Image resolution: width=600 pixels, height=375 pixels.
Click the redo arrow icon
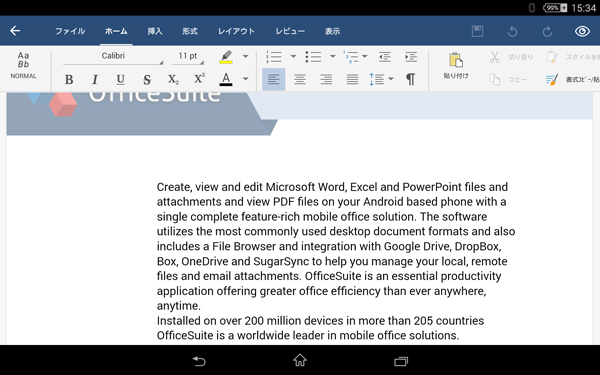[547, 31]
